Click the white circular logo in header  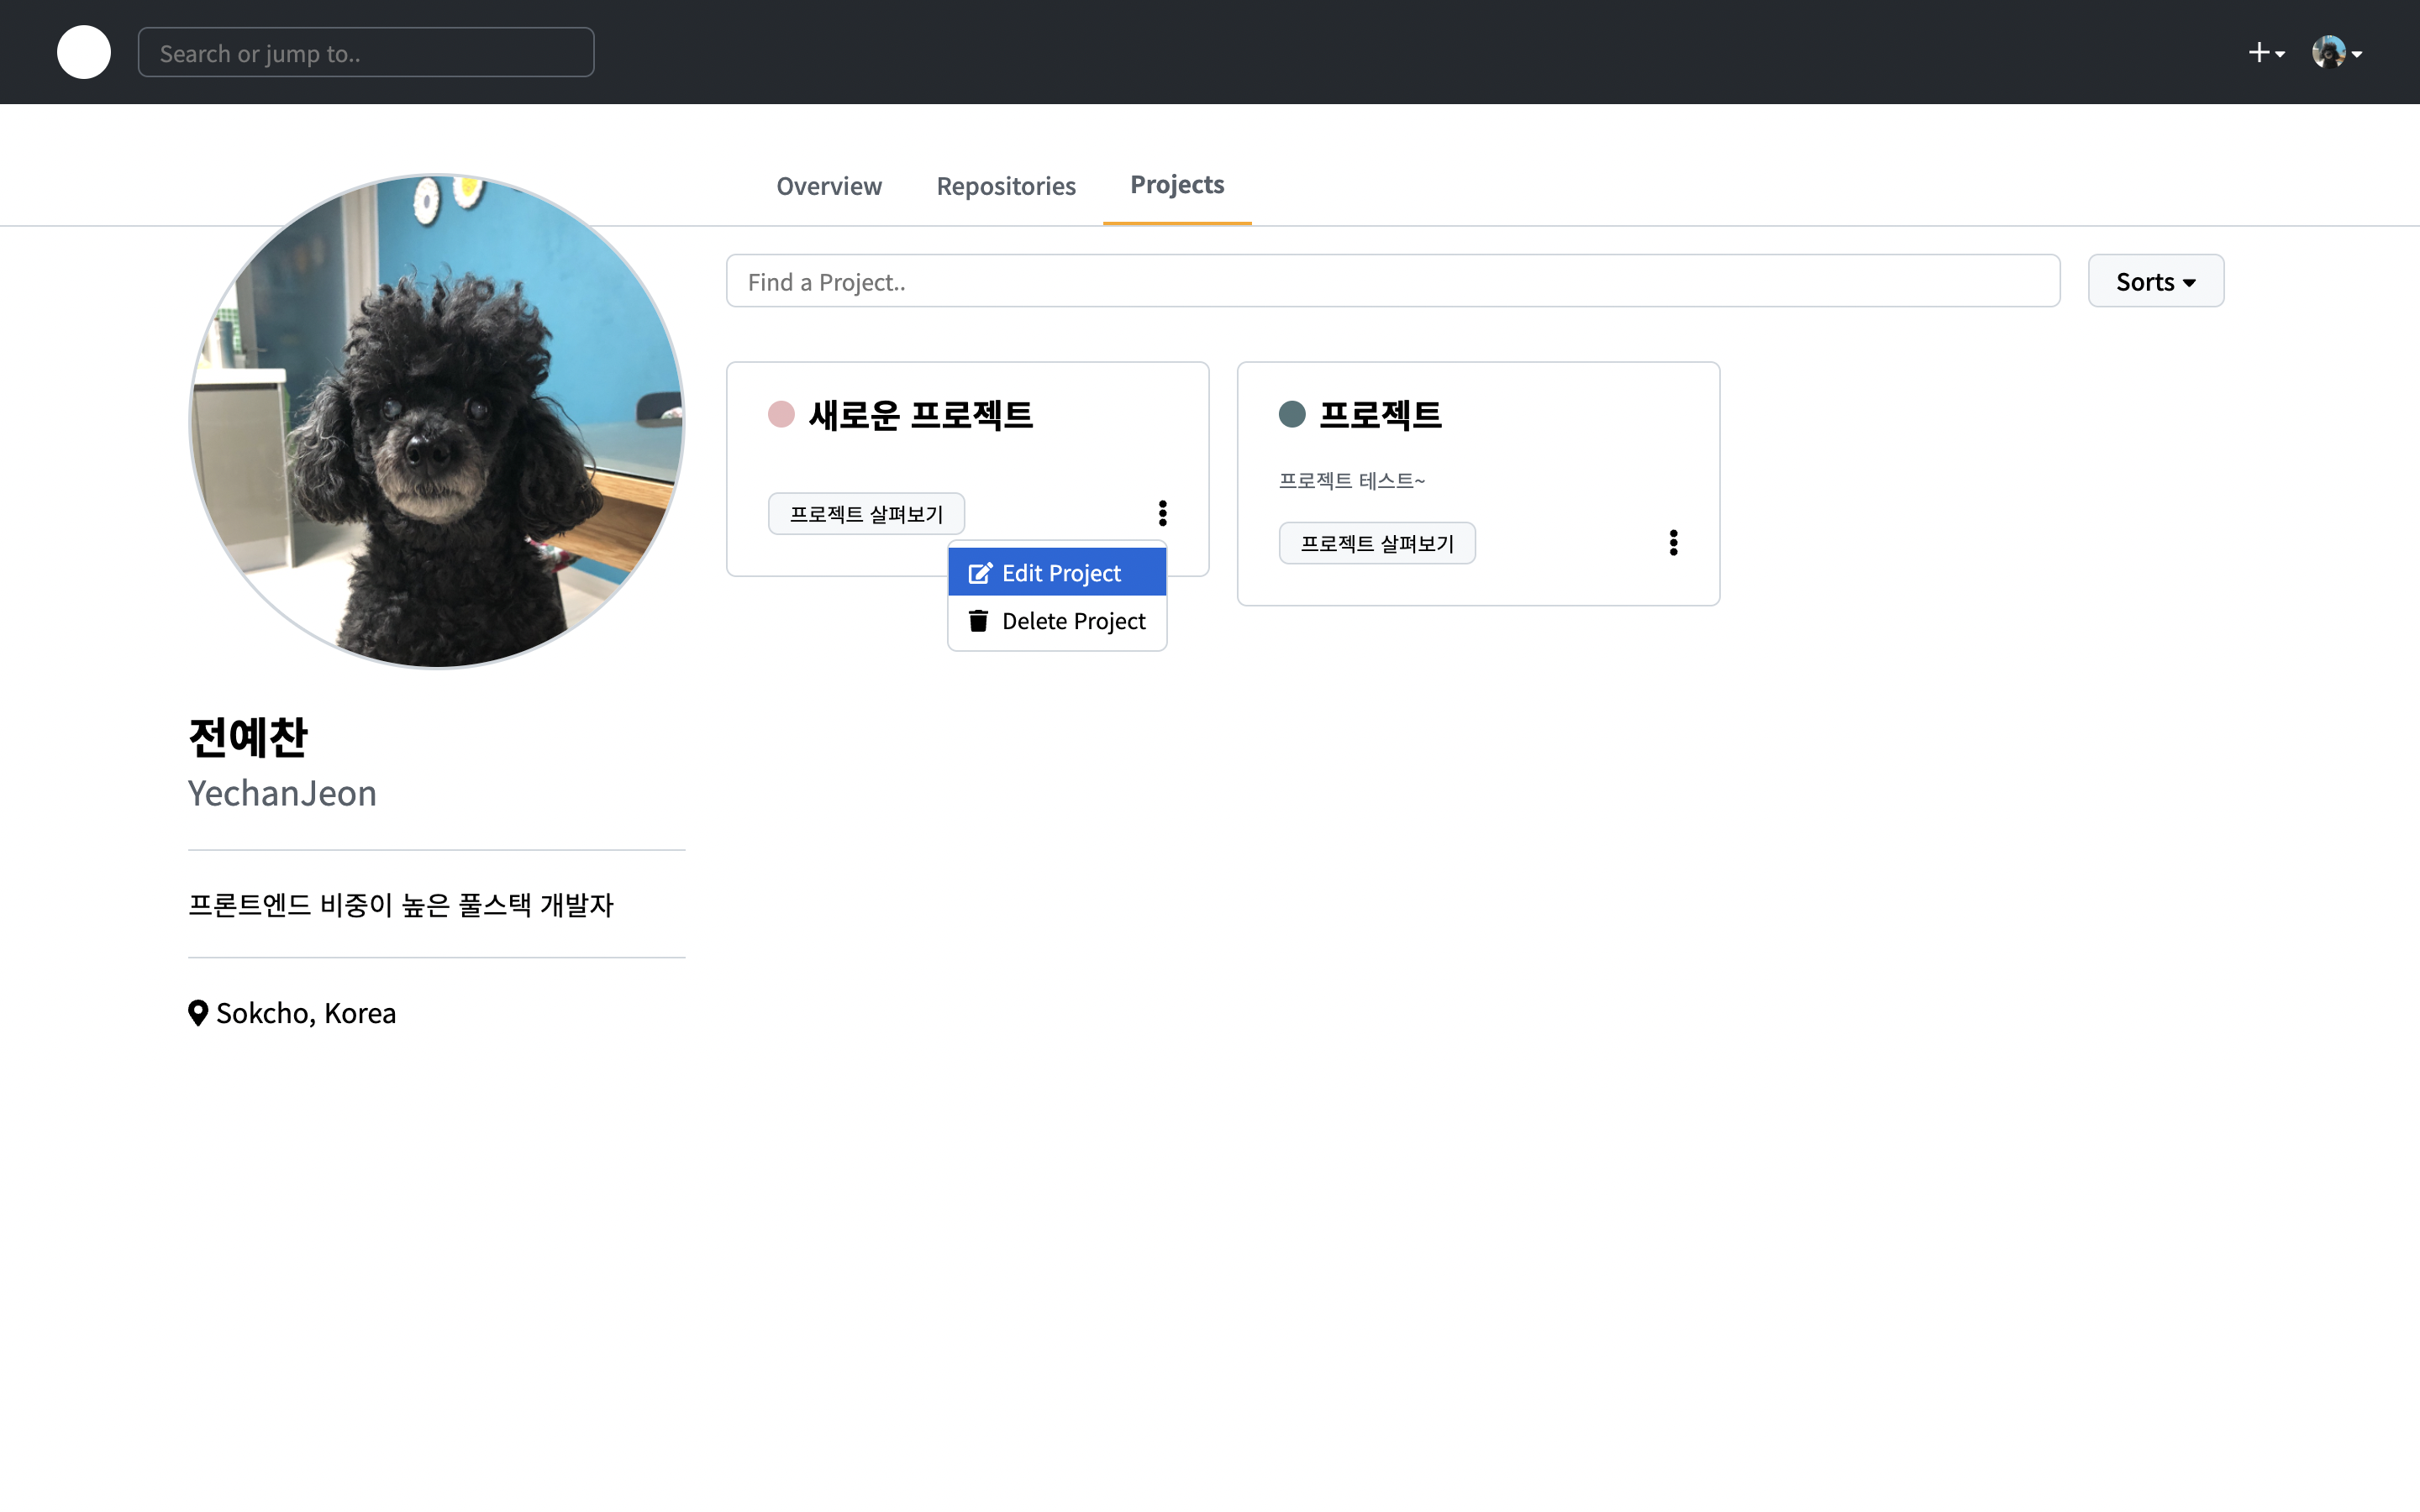(84, 52)
